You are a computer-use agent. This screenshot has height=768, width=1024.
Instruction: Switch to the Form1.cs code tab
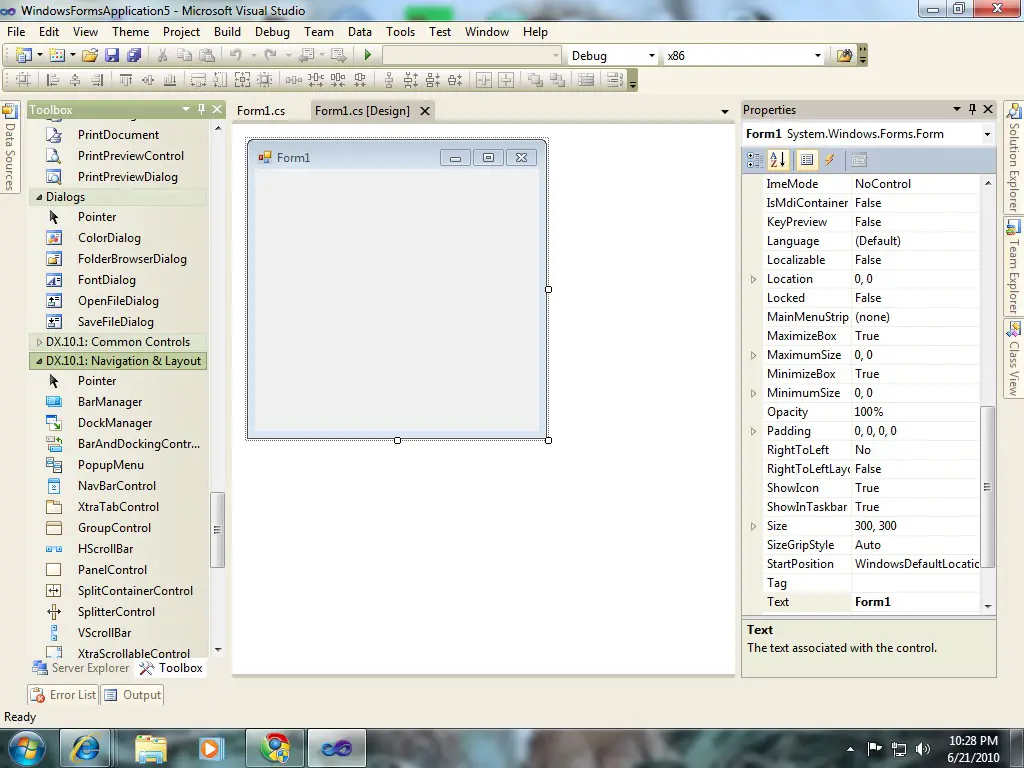pos(261,111)
